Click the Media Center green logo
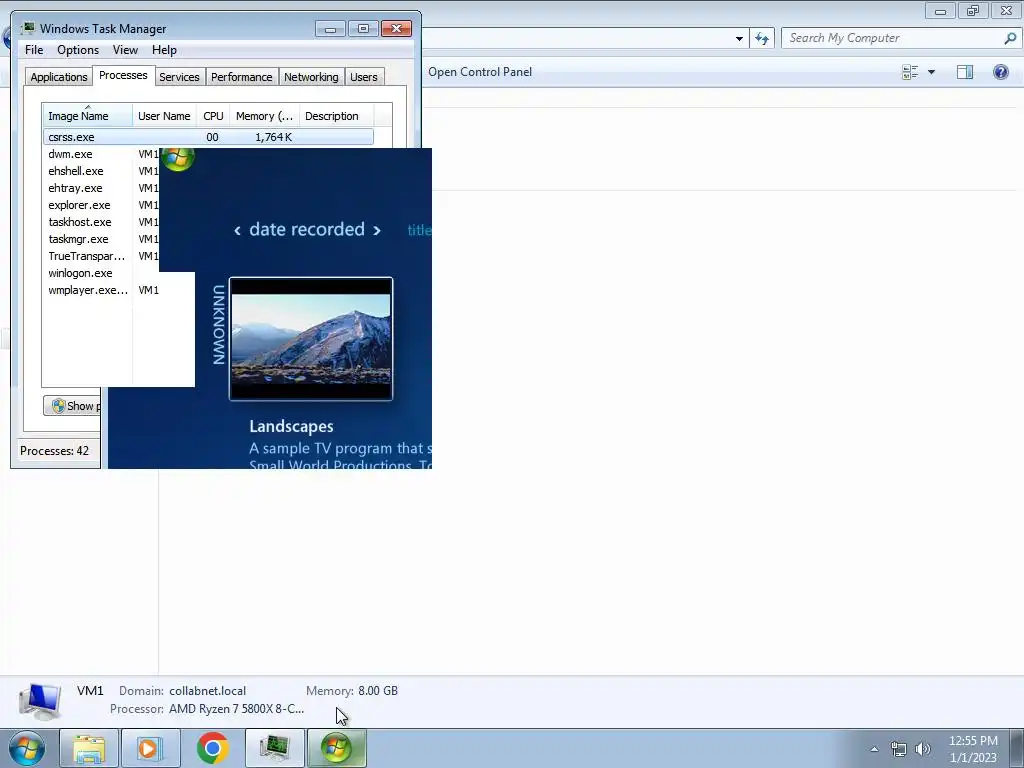Screen dimensions: 1024x768 pos(178,157)
